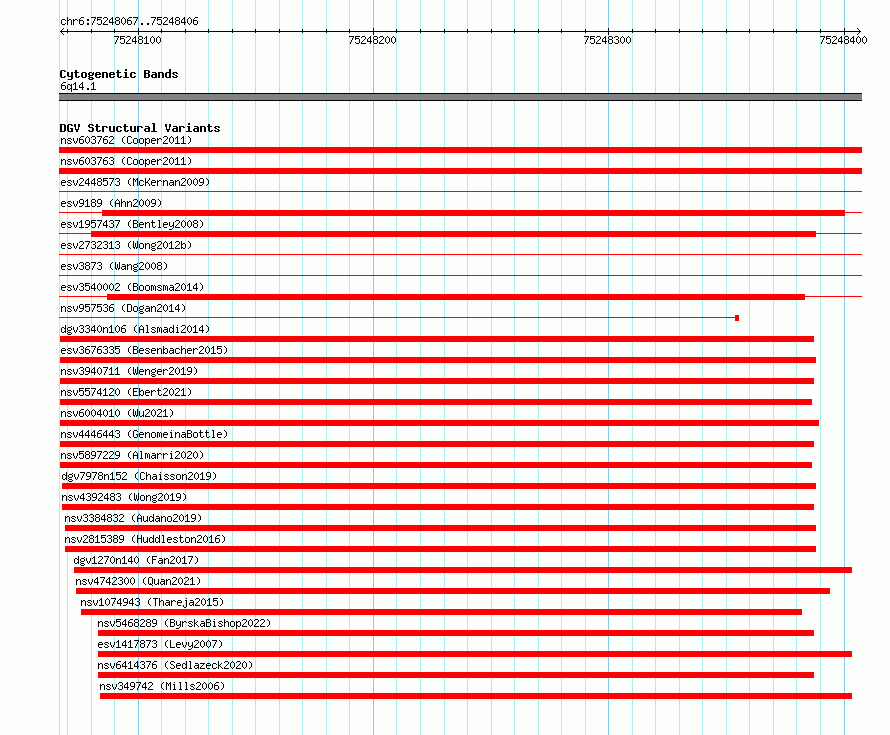
Task: Select nsv4446443 (GenomeinaBottle) label
Action: (144, 434)
